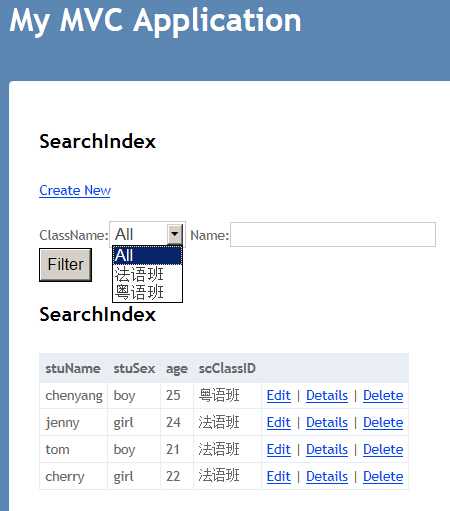Select the chenyang name cell
This screenshot has width=450, height=511.
click(x=74, y=396)
